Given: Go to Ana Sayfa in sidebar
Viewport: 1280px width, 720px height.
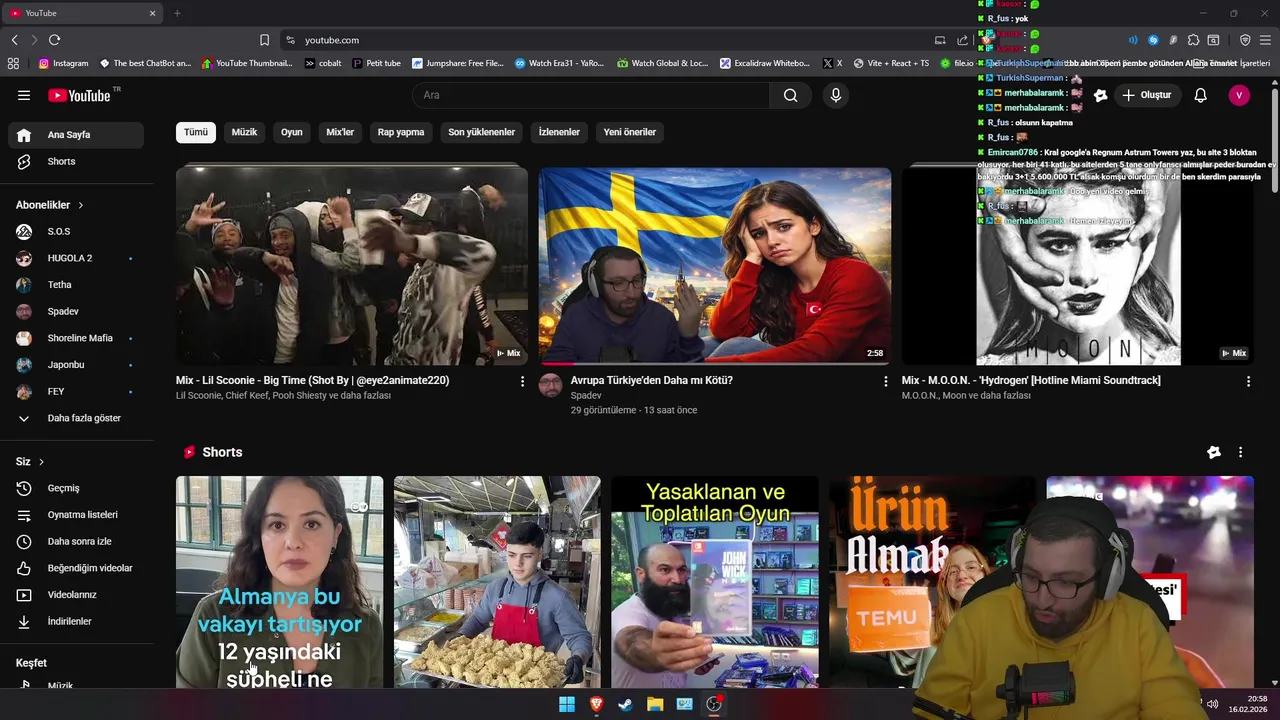Looking at the screenshot, I should 76,135.
